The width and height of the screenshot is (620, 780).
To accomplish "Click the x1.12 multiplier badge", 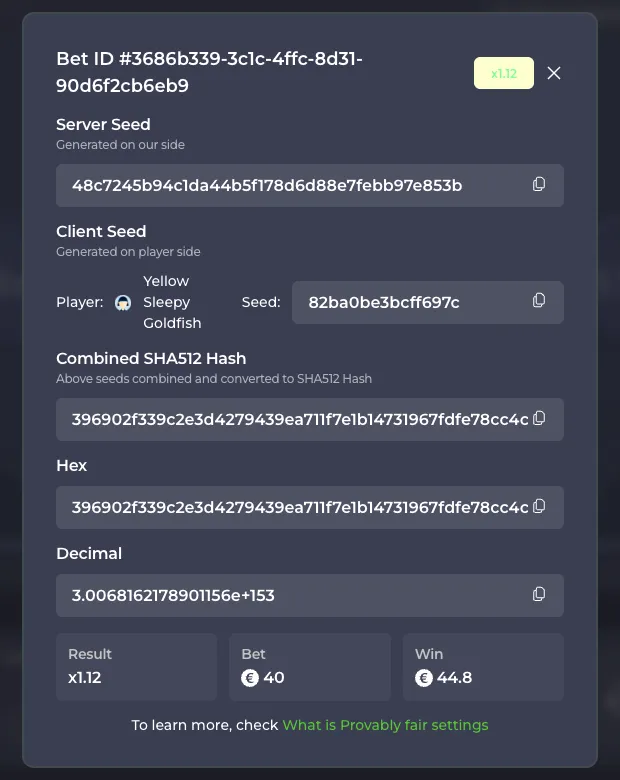I will click(504, 73).
